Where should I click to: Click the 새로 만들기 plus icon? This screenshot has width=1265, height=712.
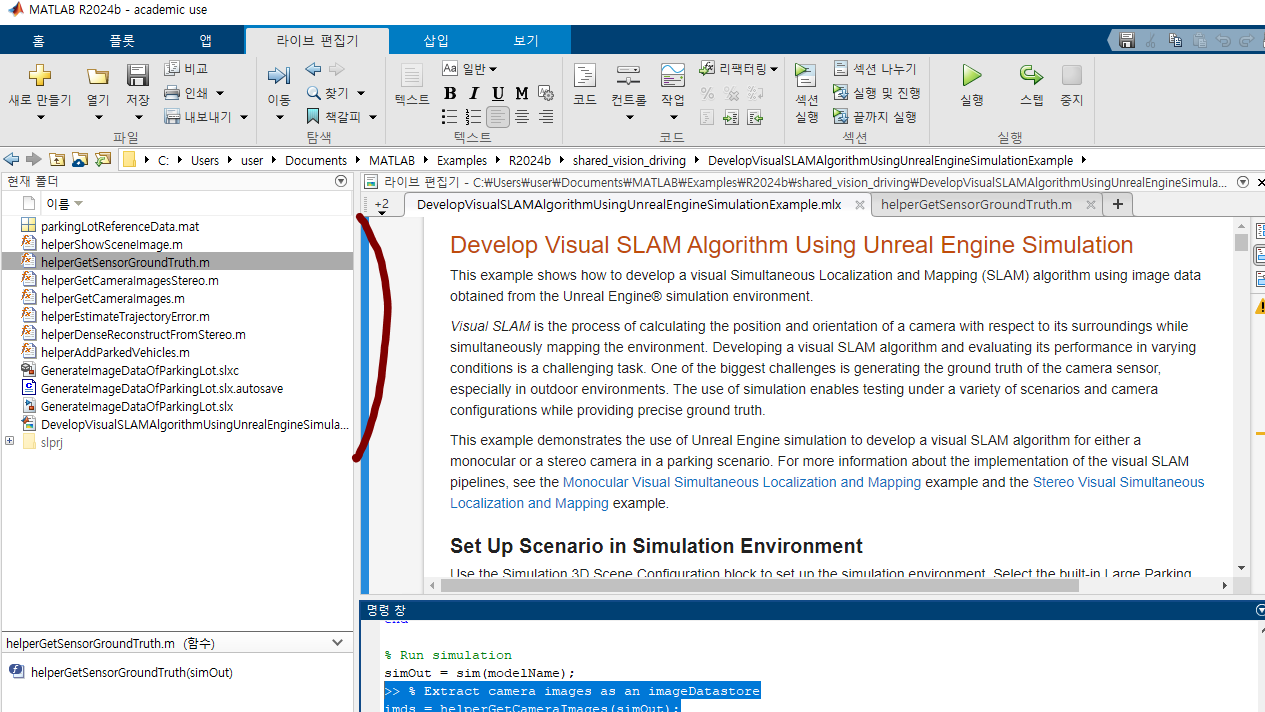(39, 76)
